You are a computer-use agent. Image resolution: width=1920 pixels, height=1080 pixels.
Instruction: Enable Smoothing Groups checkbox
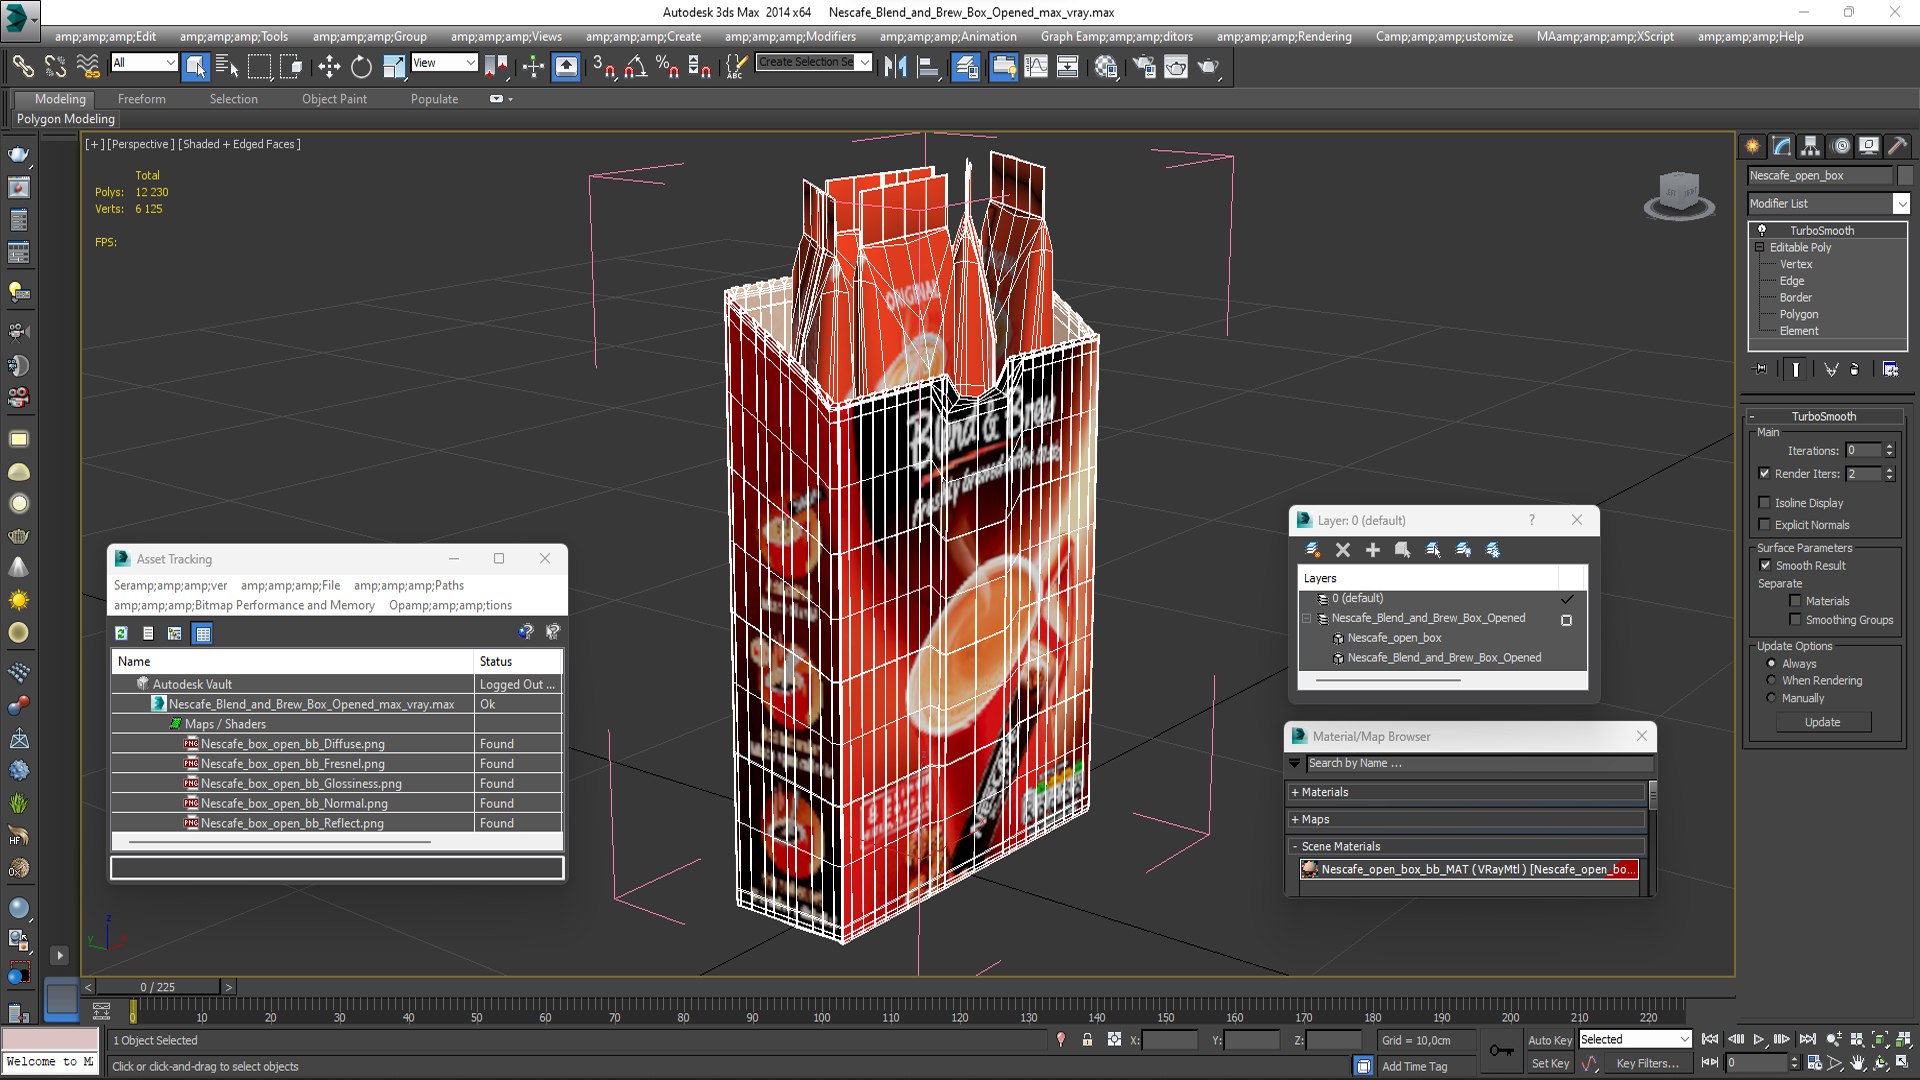pos(1795,620)
